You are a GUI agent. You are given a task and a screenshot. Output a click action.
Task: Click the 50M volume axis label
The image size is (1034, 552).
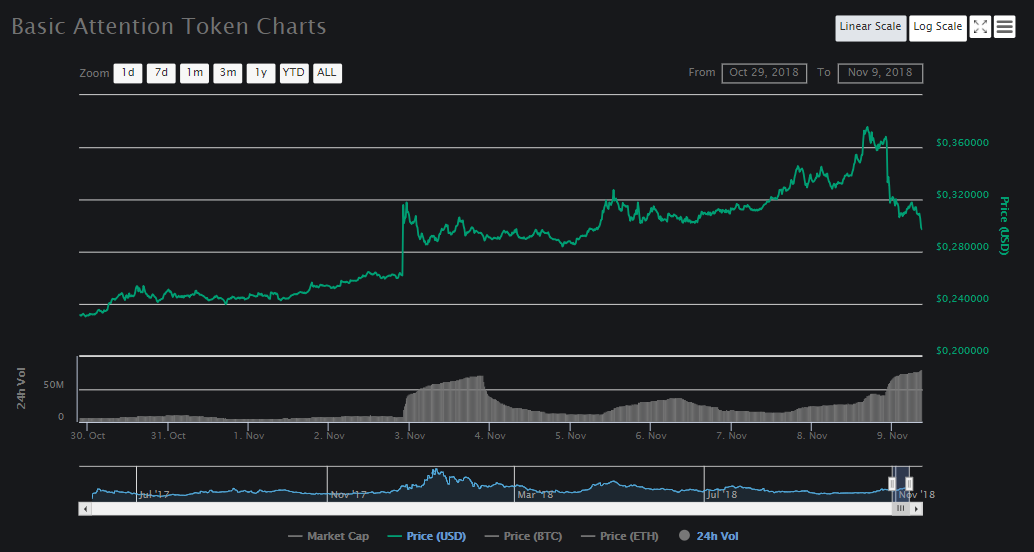pos(53,384)
